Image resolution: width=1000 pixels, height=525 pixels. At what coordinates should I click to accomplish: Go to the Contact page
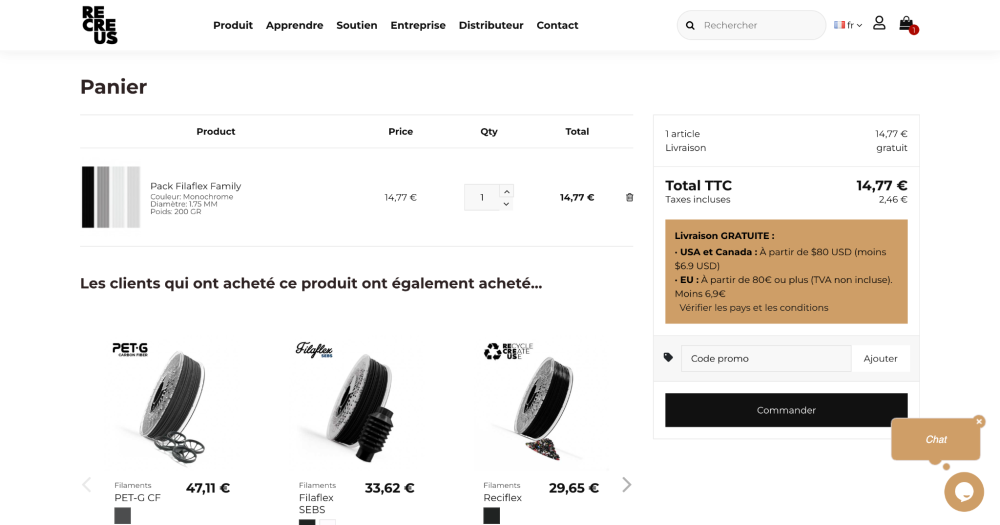pos(557,25)
